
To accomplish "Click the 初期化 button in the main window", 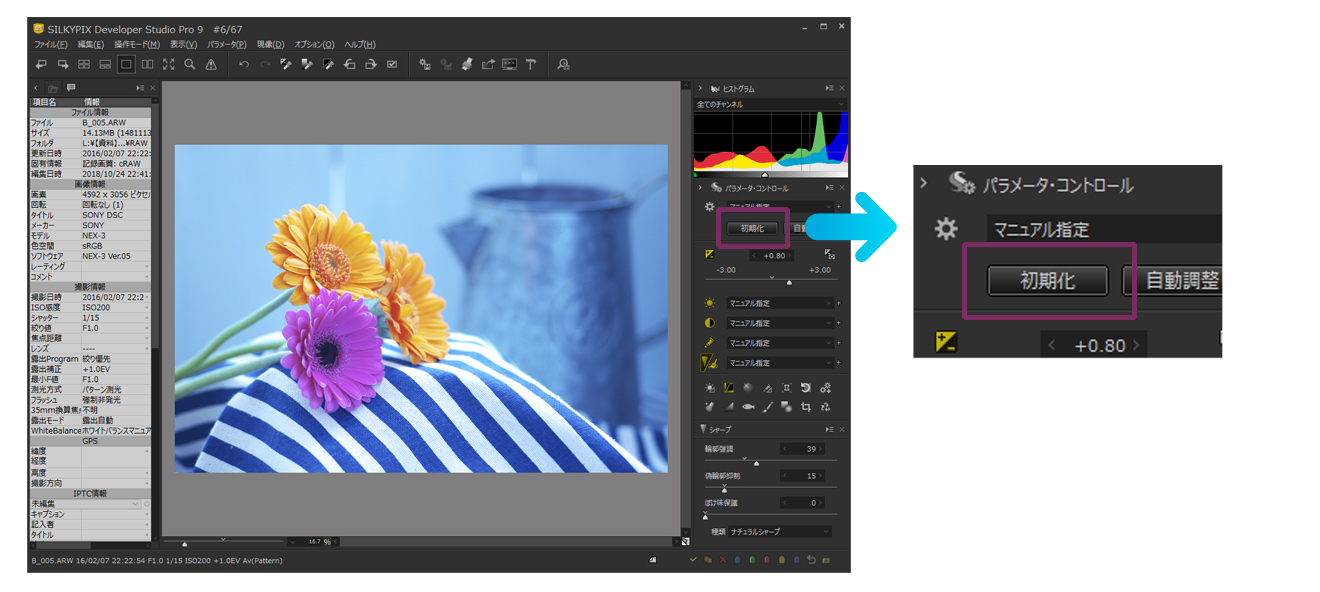I will click(752, 228).
